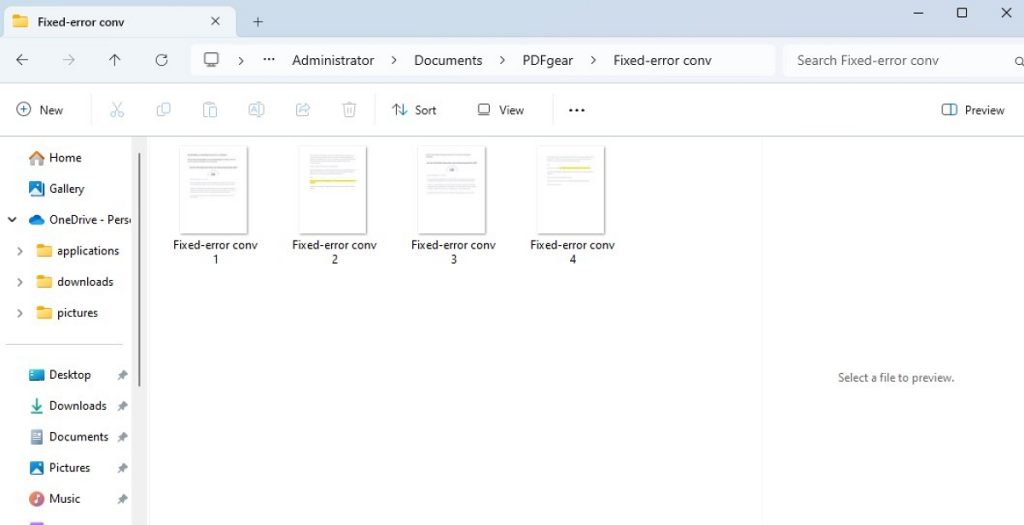1024x525 pixels.
Task: Click the Share icon in toolbar
Action: pyautogui.click(x=302, y=110)
